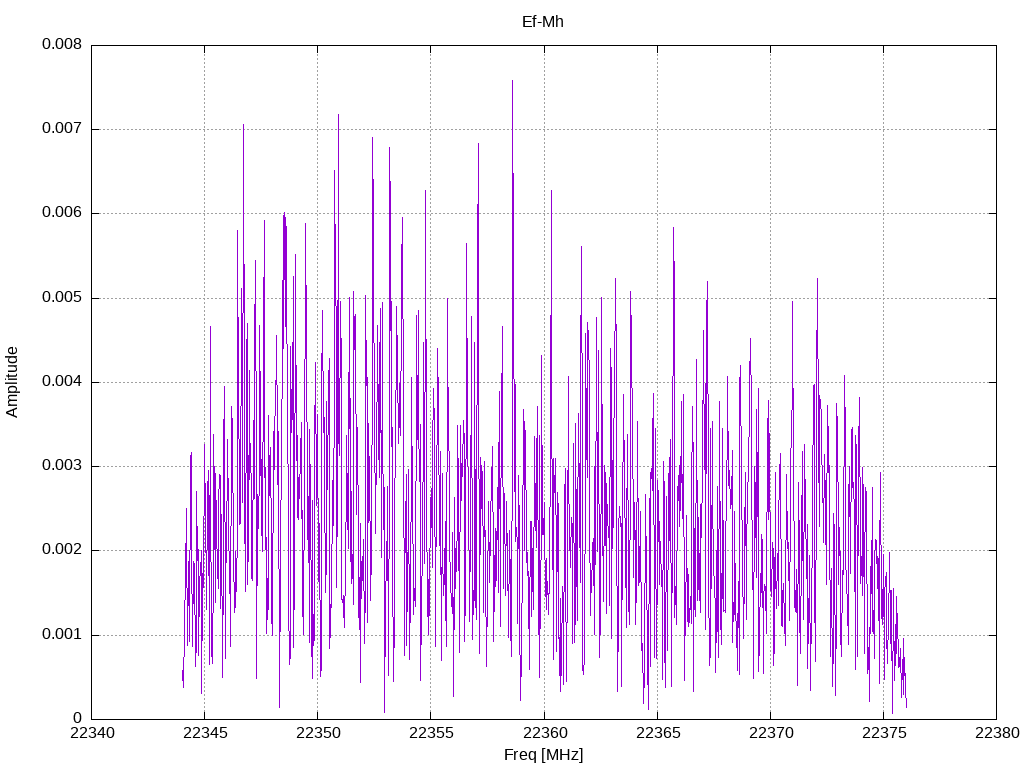
Task: Select the y-axis value 0.004
Action: (62, 381)
